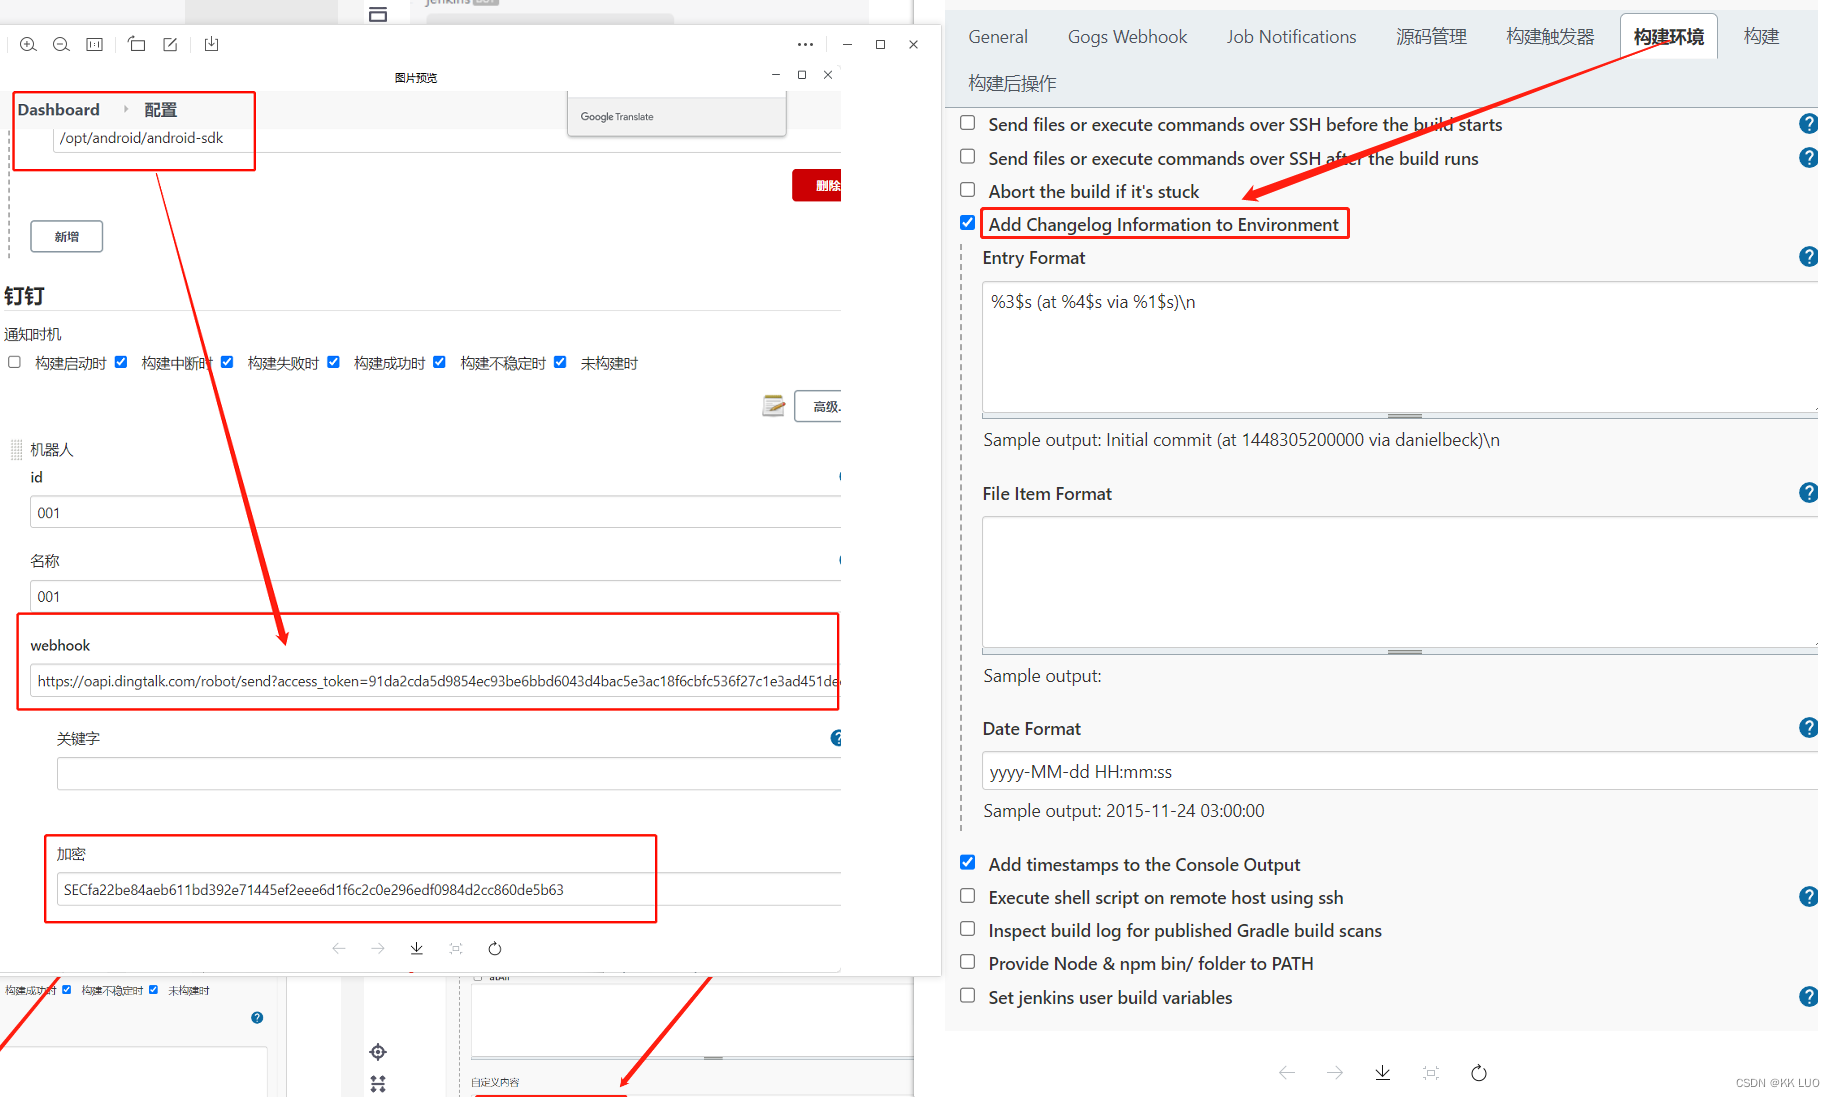Switch to the Gogs Webhook tab
The image size is (1835, 1097).
point(1127,37)
